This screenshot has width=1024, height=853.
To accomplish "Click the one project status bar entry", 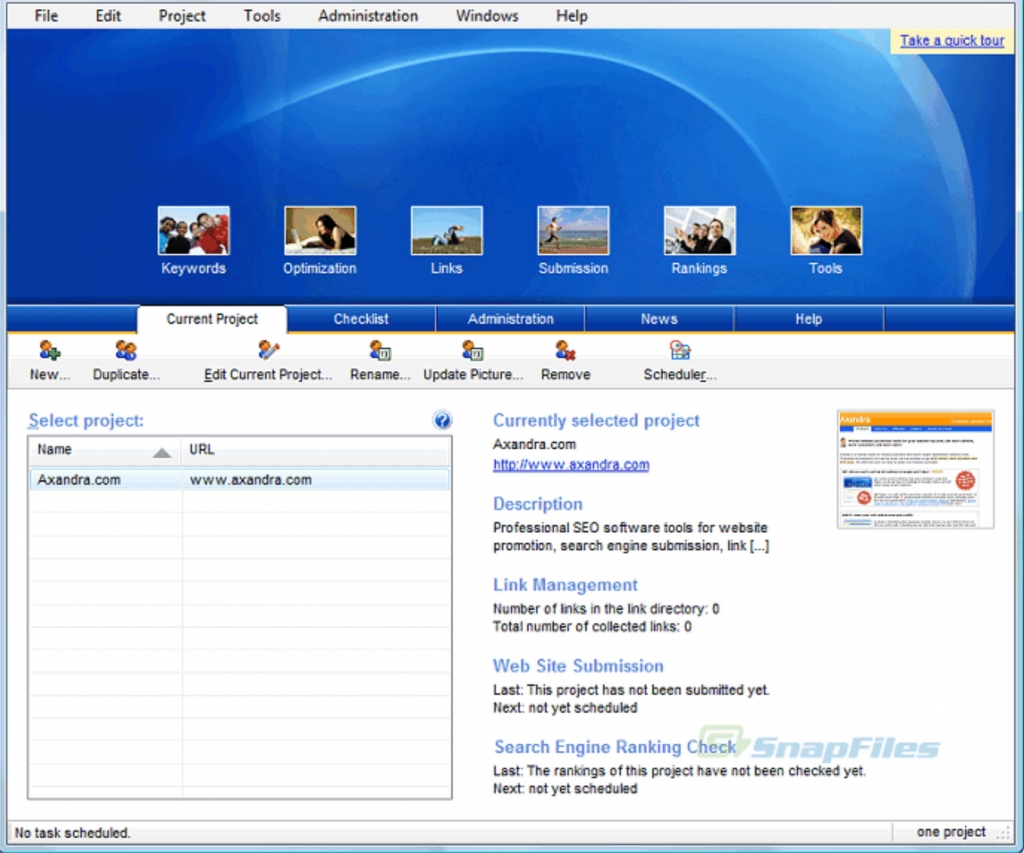I will pos(951,831).
